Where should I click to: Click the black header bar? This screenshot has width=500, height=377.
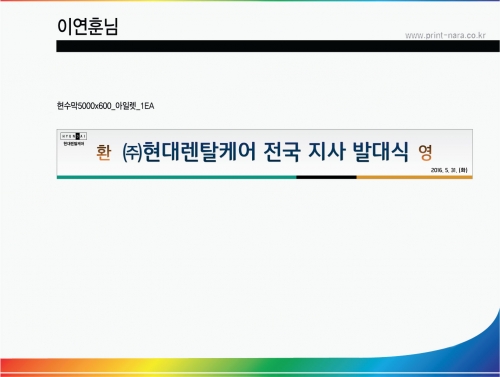point(278,46)
